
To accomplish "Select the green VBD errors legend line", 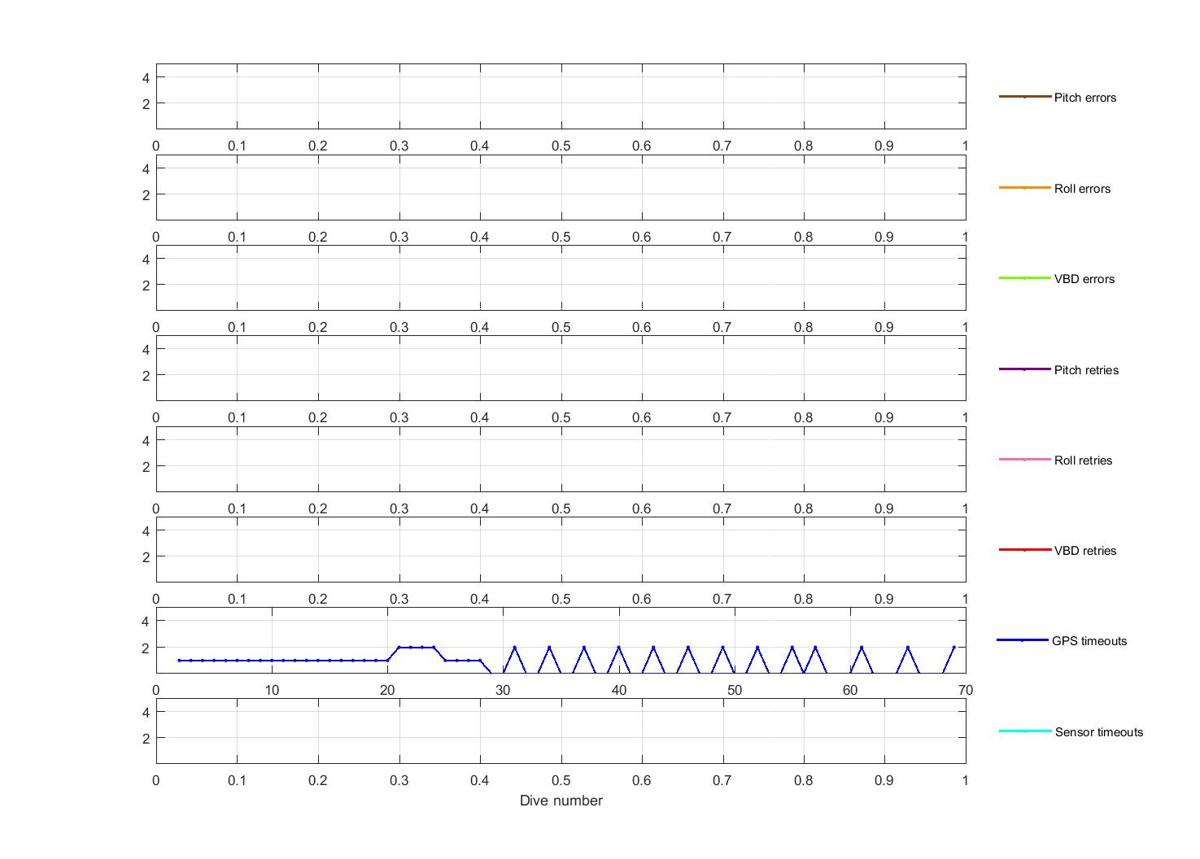I will 1024,278.
